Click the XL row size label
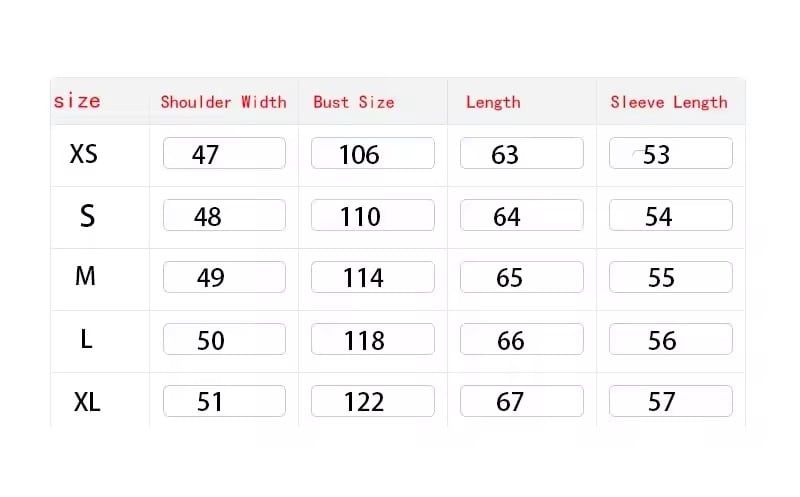Image resolution: width=800 pixels, height=497 pixels. (x=86, y=402)
